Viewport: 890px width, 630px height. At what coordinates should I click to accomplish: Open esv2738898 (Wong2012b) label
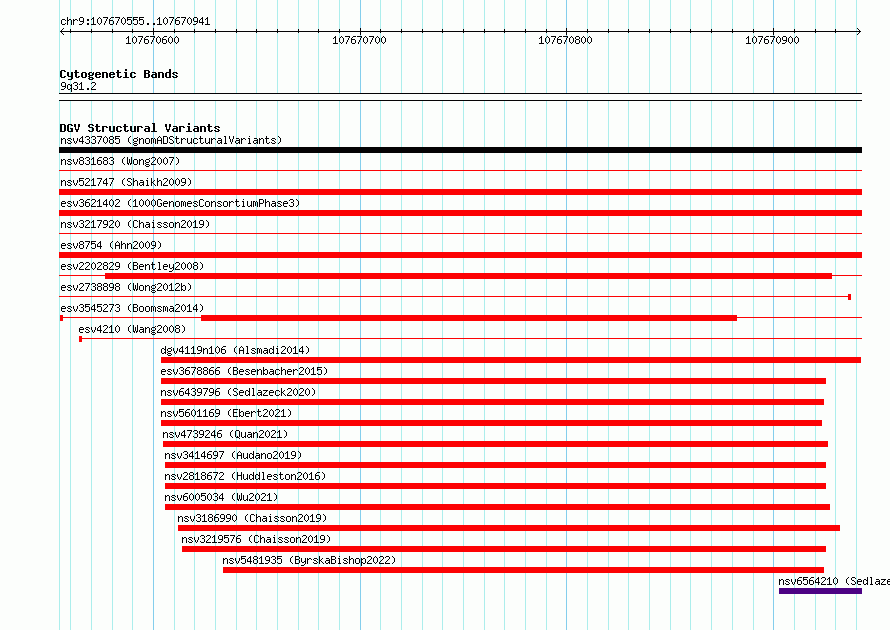126,287
